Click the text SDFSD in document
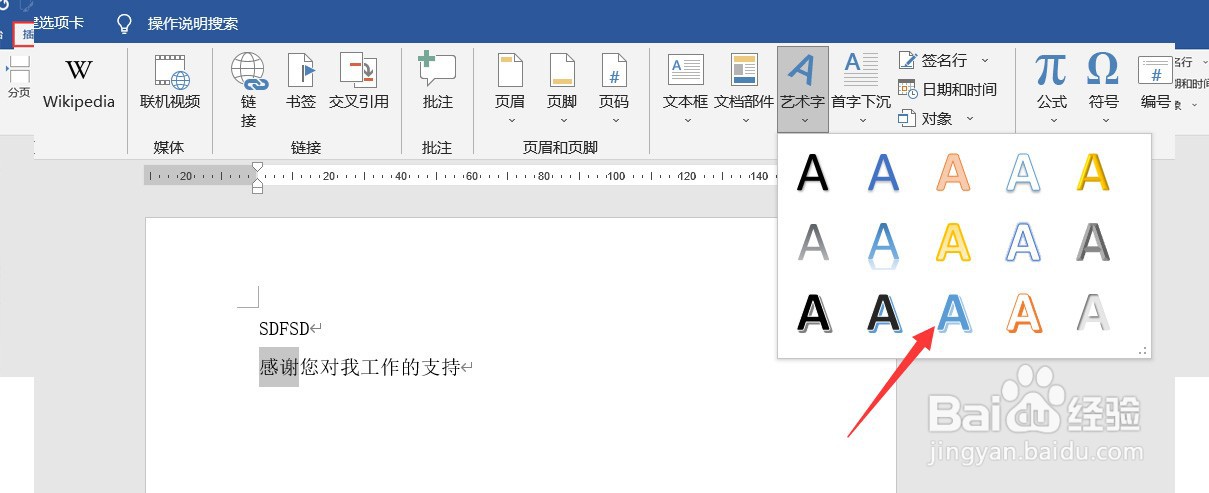The height and width of the screenshot is (493, 1209). pos(284,328)
